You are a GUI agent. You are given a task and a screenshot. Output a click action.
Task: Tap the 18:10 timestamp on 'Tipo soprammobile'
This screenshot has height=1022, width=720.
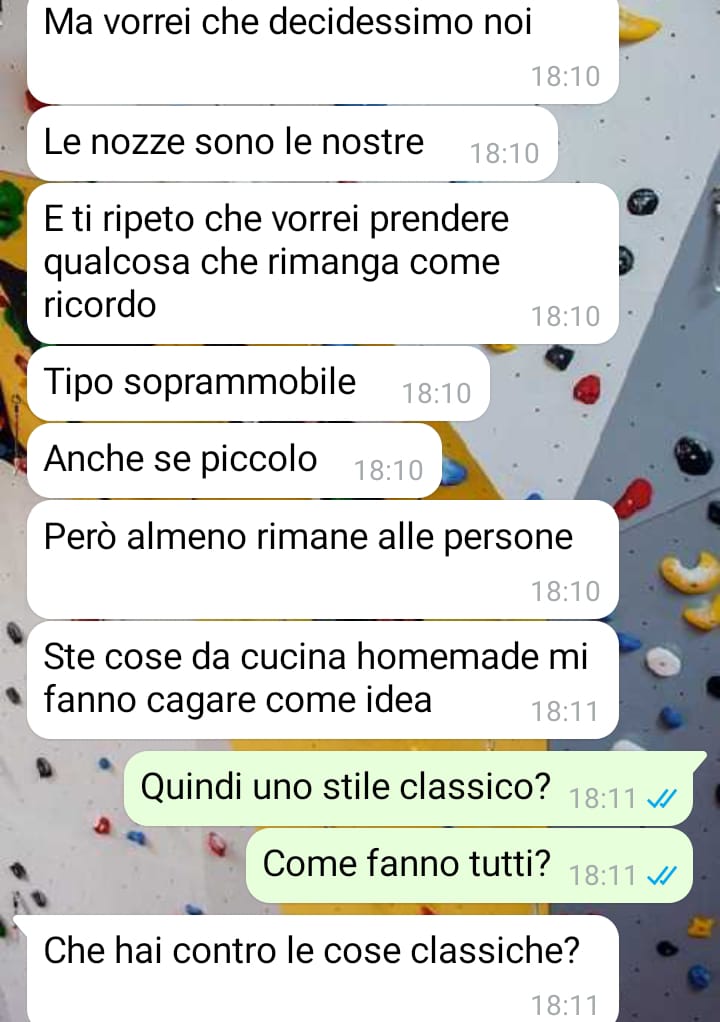pos(436,393)
